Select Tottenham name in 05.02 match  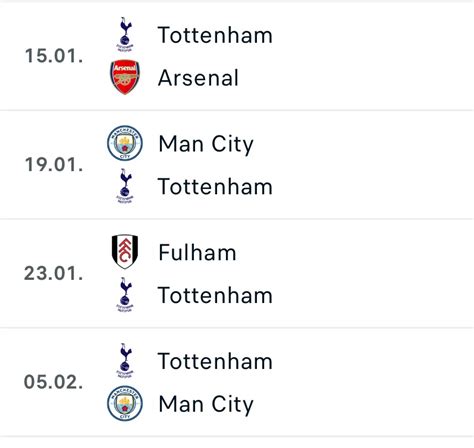(215, 361)
